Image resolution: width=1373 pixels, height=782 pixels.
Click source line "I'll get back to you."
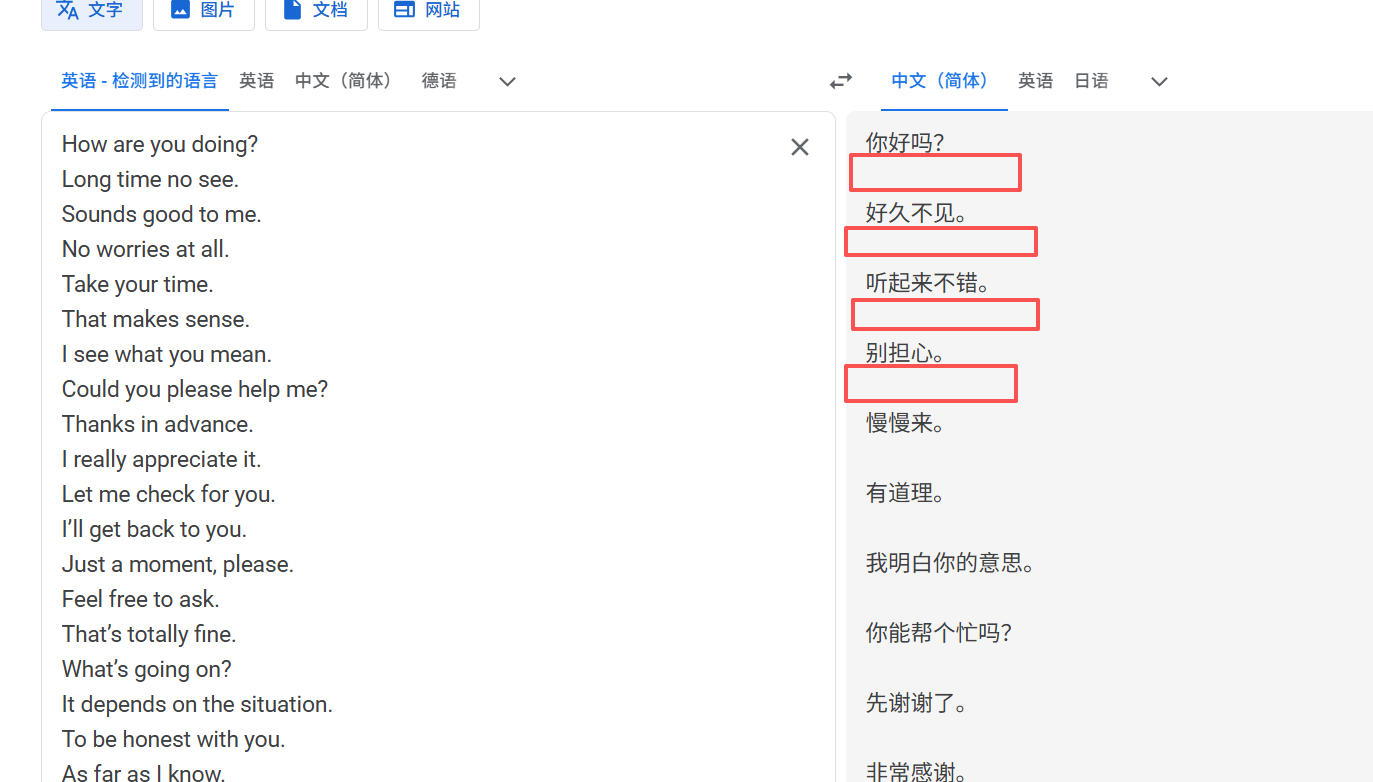click(154, 529)
